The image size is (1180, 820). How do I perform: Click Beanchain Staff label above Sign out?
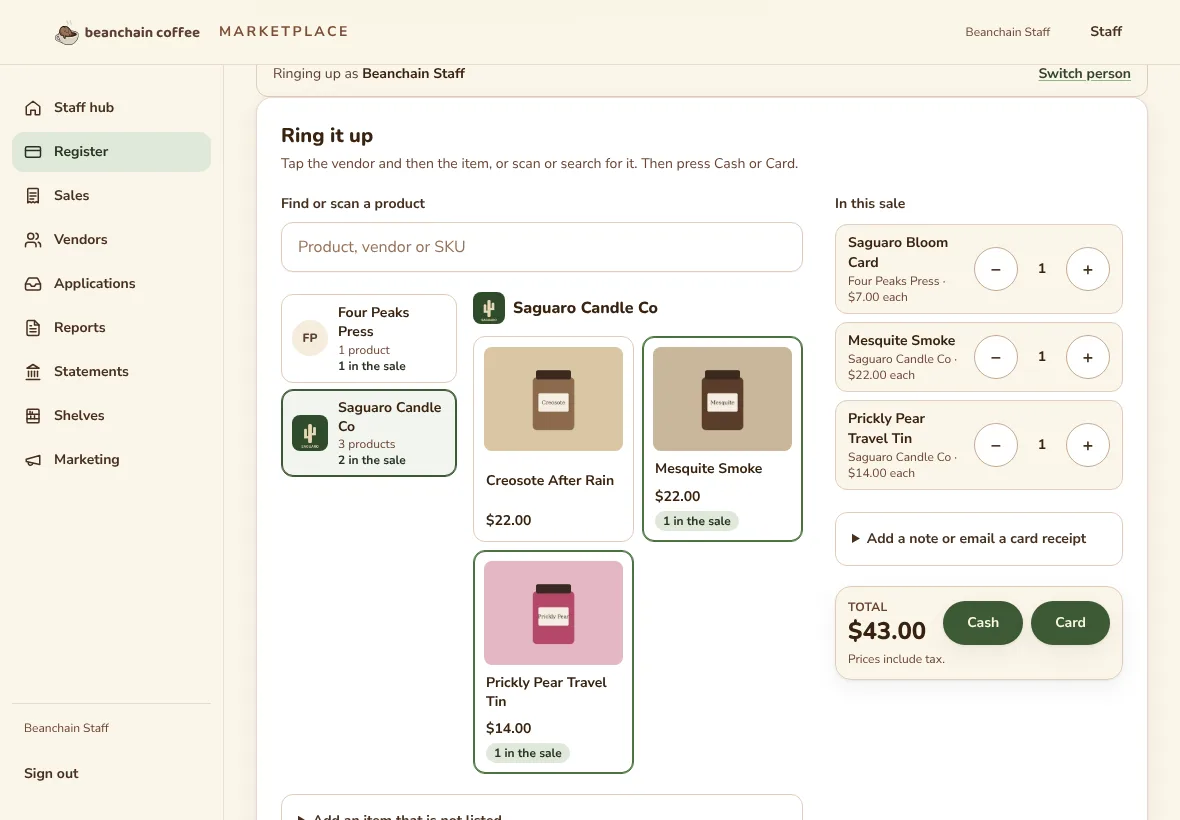(x=66, y=728)
